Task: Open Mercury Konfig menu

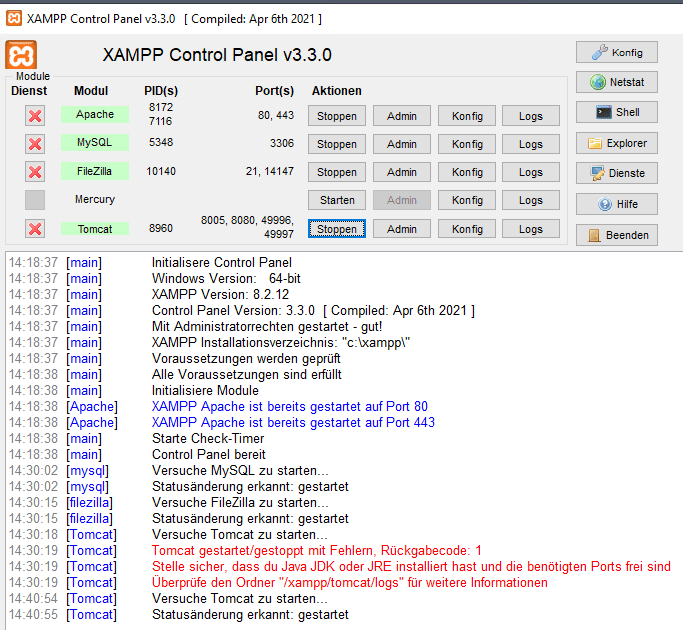Action: [467, 200]
